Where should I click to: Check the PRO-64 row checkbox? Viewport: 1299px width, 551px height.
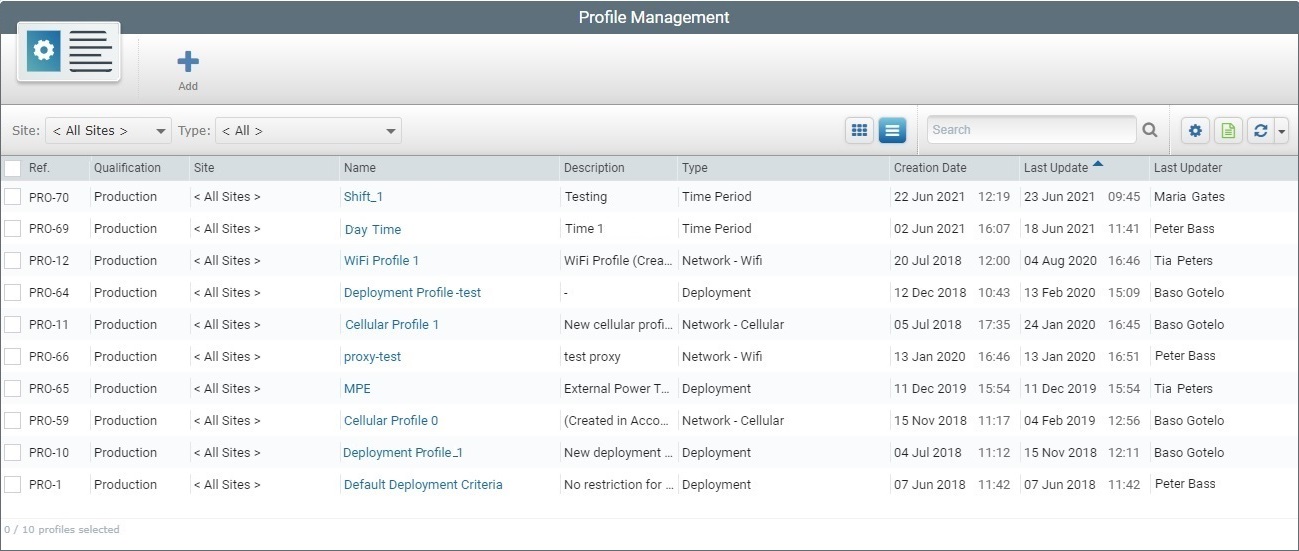pyautogui.click(x=12, y=293)
